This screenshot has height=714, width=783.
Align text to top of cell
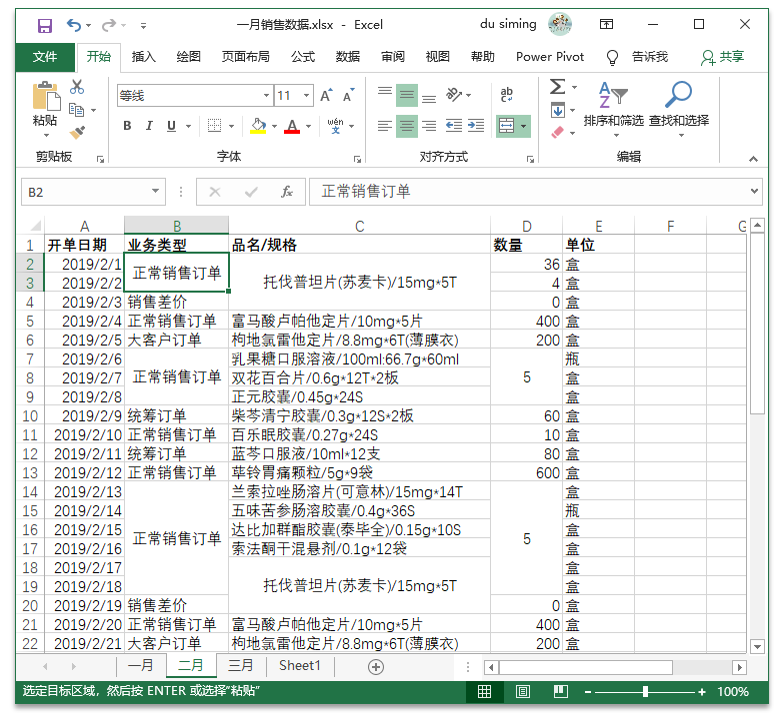[x=385, y=94]
